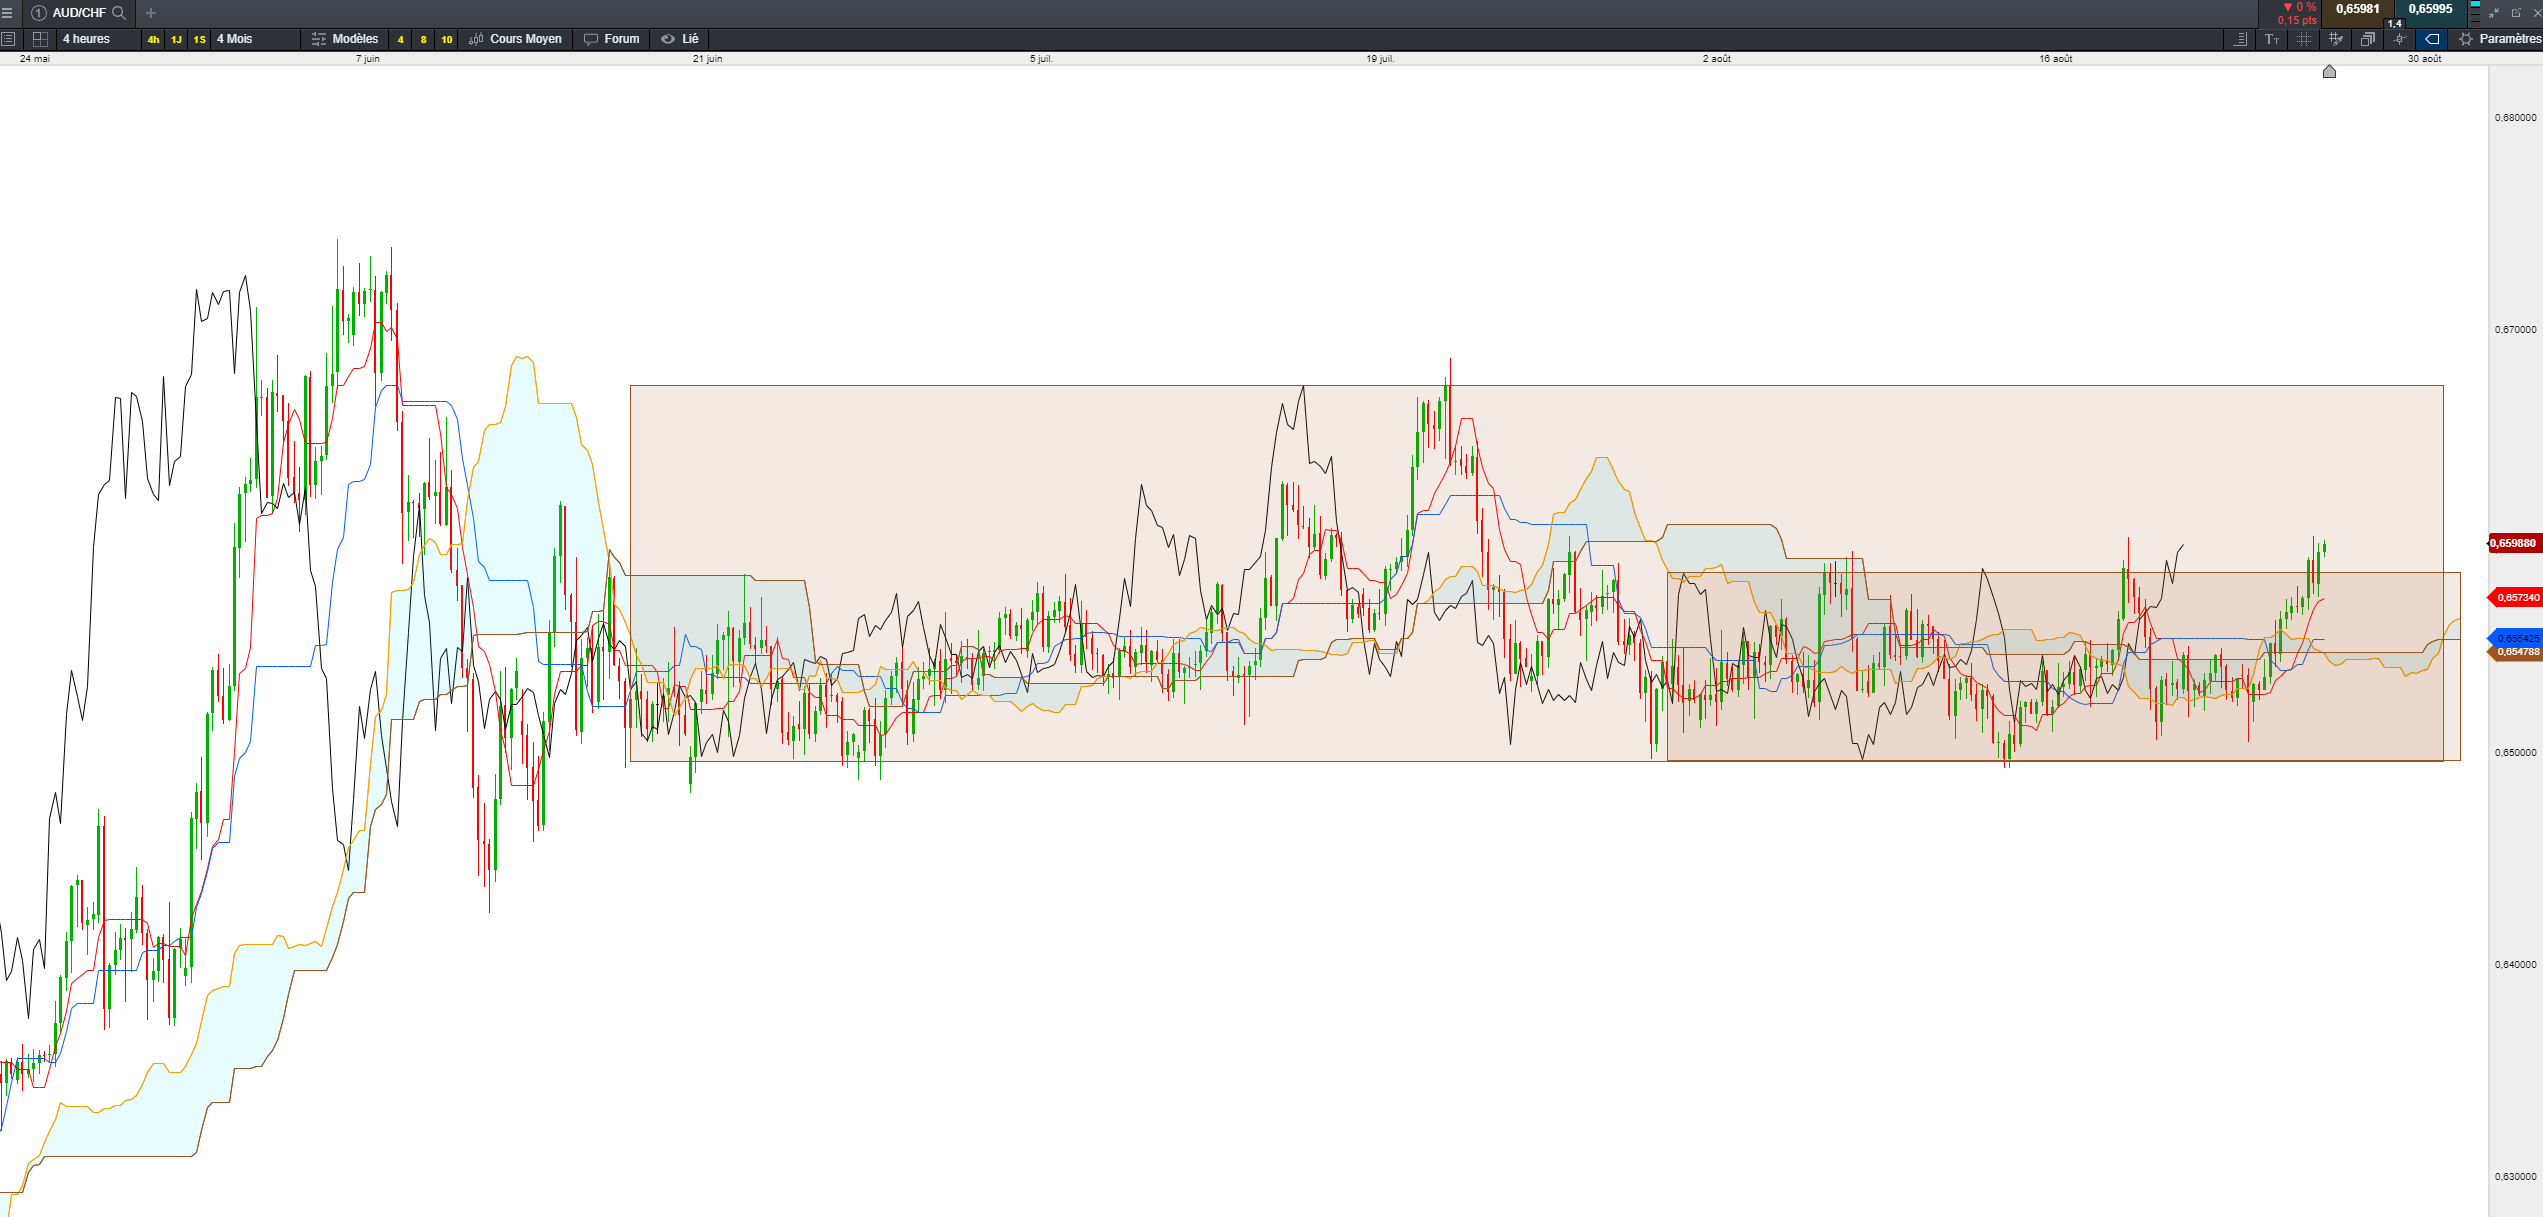Switch to the 4h timeframe shortcut
Image resolution: width=2543 pixels, height=1217 pixels.
[153, 39]
